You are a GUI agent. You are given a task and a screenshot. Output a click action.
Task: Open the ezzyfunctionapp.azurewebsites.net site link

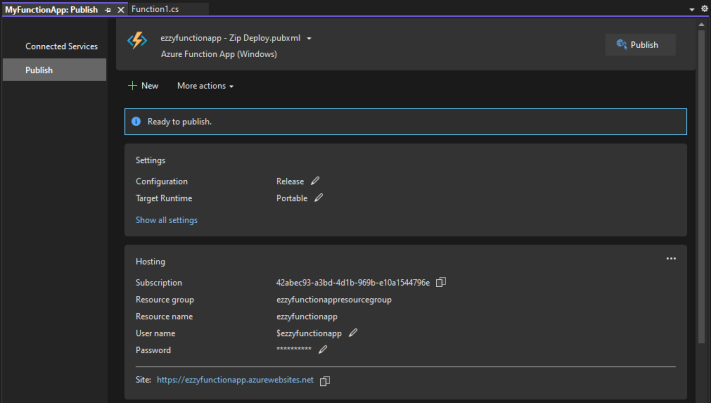pos(235,380)
